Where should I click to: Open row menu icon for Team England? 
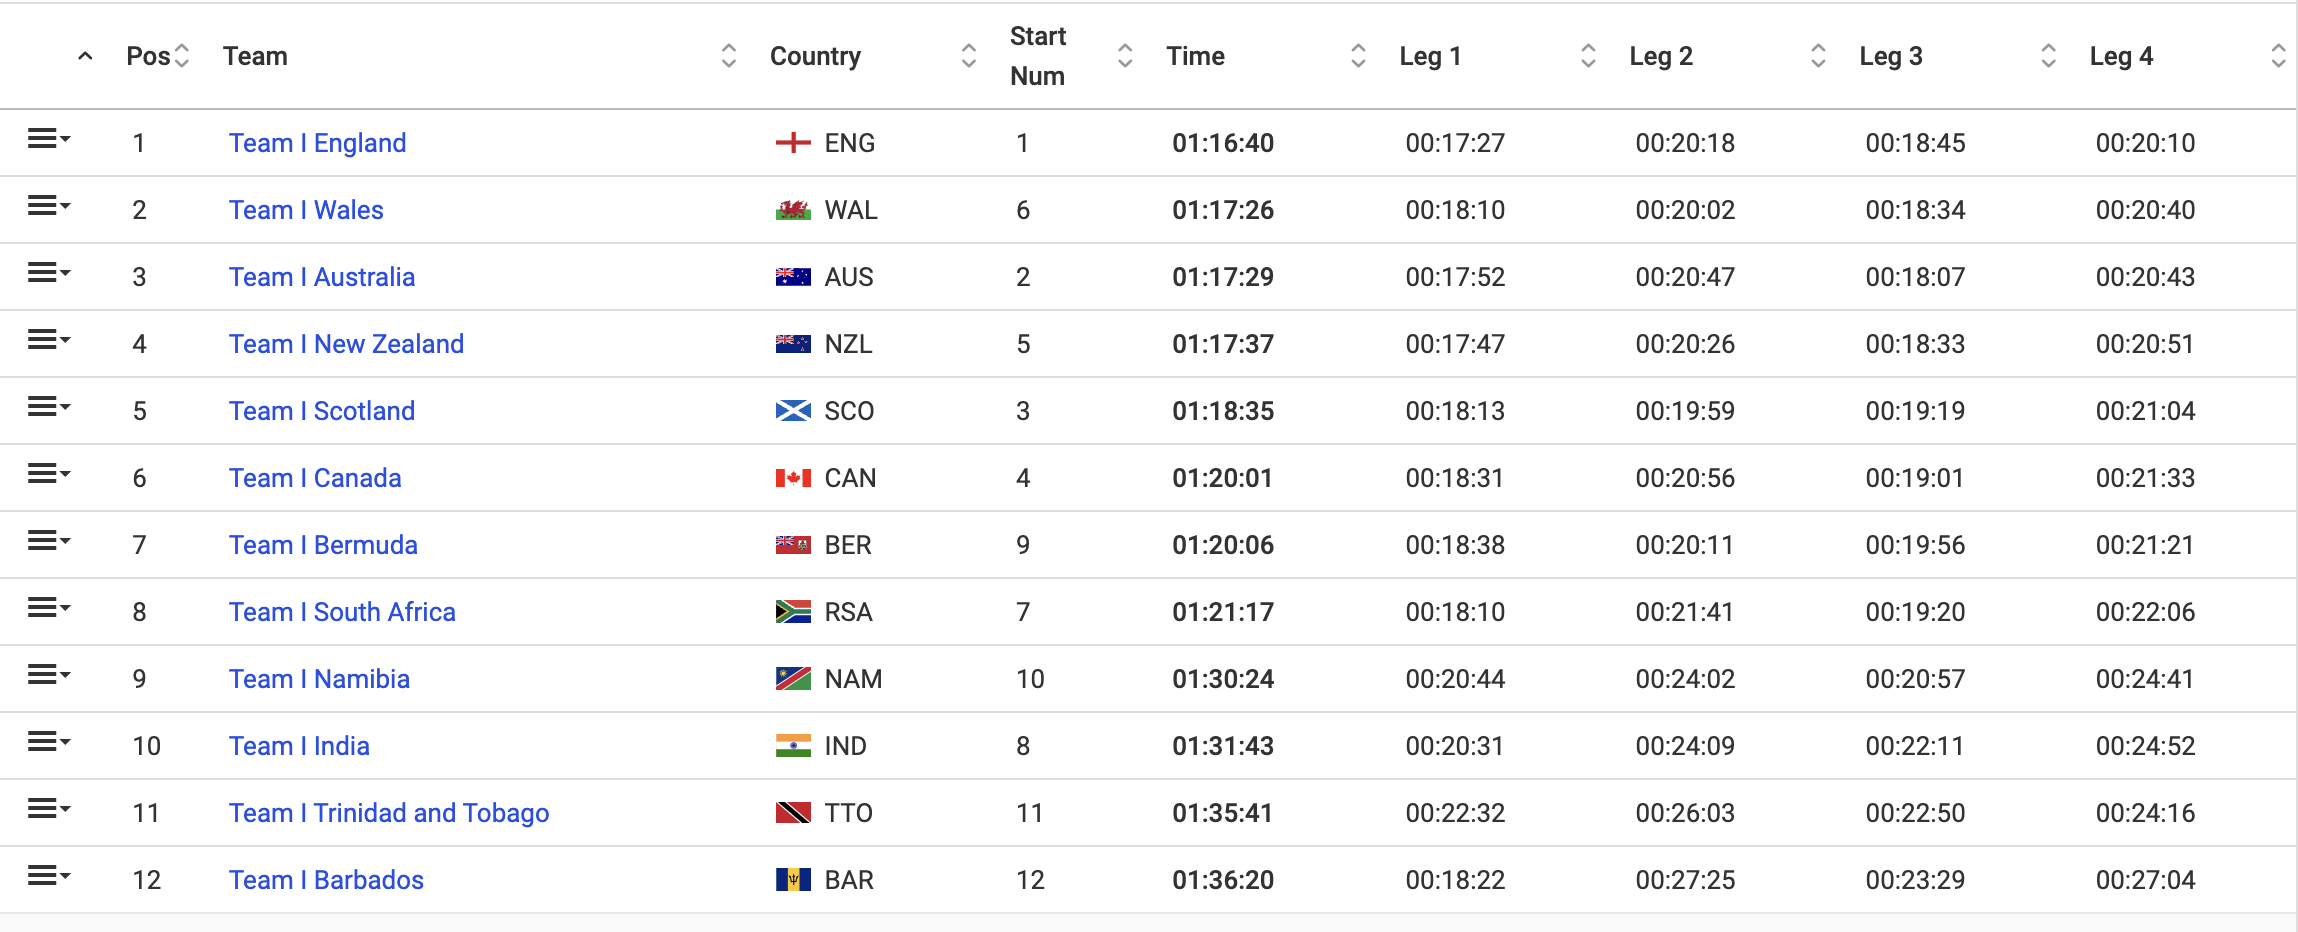48,139
